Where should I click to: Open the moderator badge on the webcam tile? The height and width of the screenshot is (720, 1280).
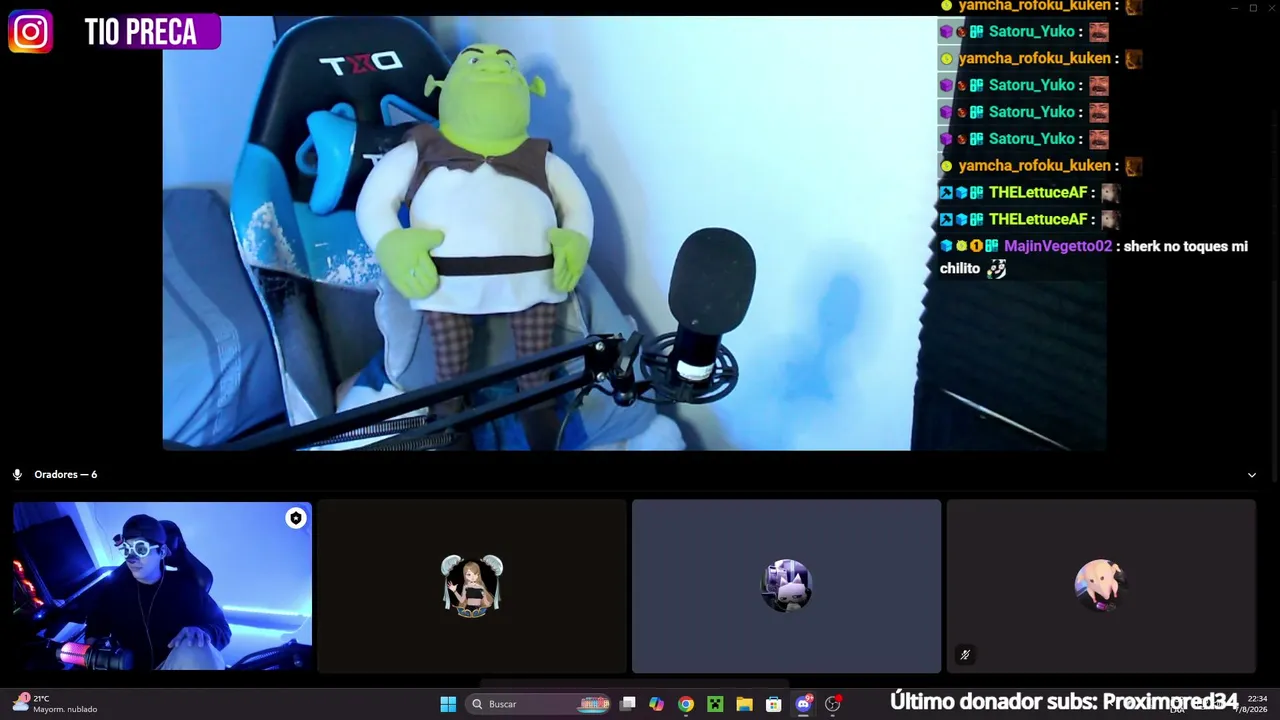295,518
